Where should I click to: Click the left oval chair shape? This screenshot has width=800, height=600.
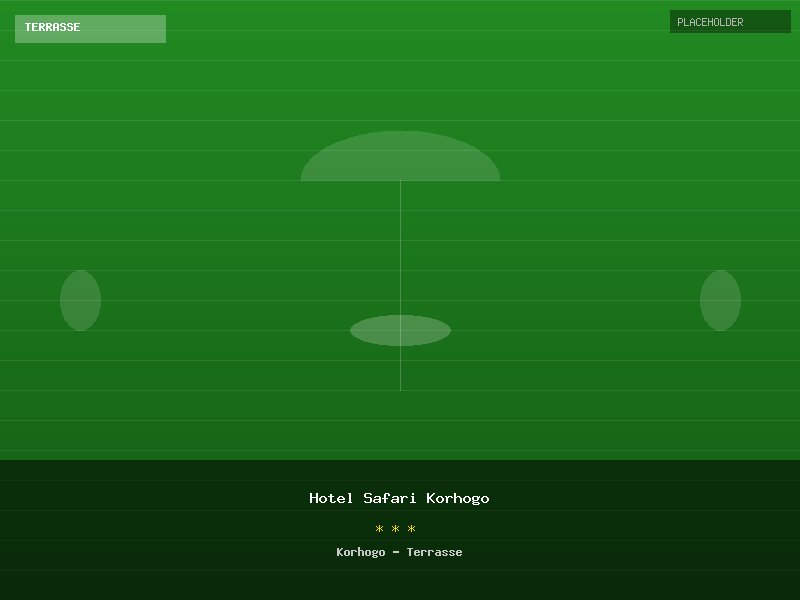tap(80, 300)
